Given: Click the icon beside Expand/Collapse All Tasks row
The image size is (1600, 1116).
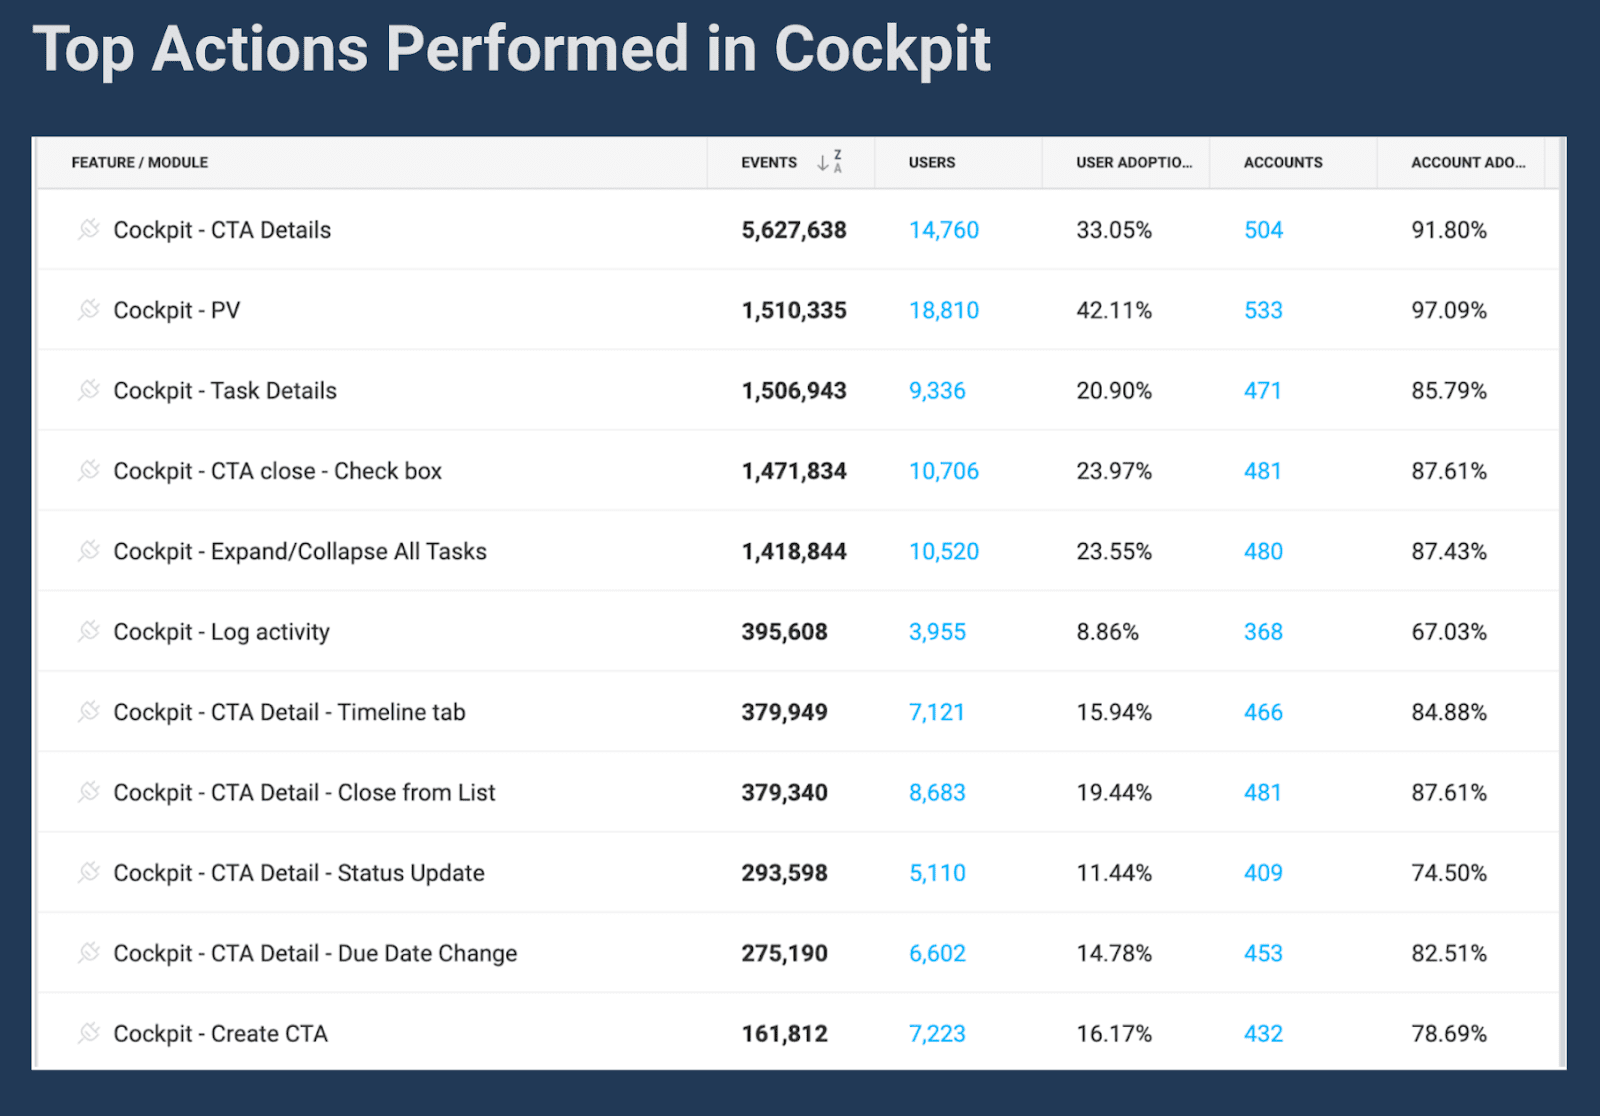Looking at the screenshot, I should click(89, 551).
